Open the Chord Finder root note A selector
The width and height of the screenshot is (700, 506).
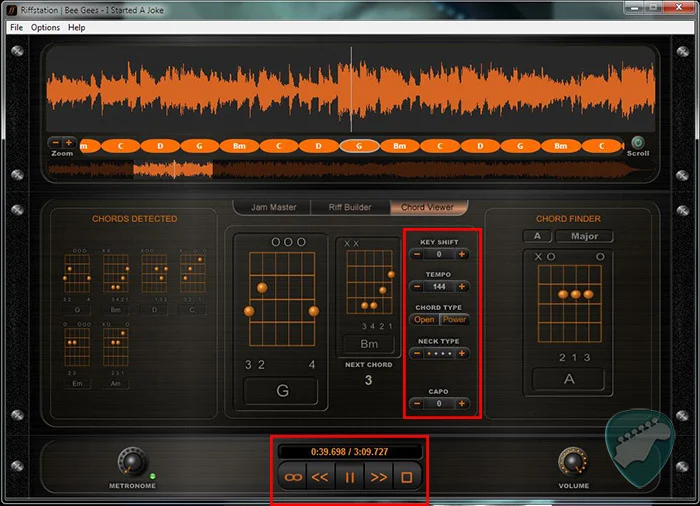click(x=538, y=236)
